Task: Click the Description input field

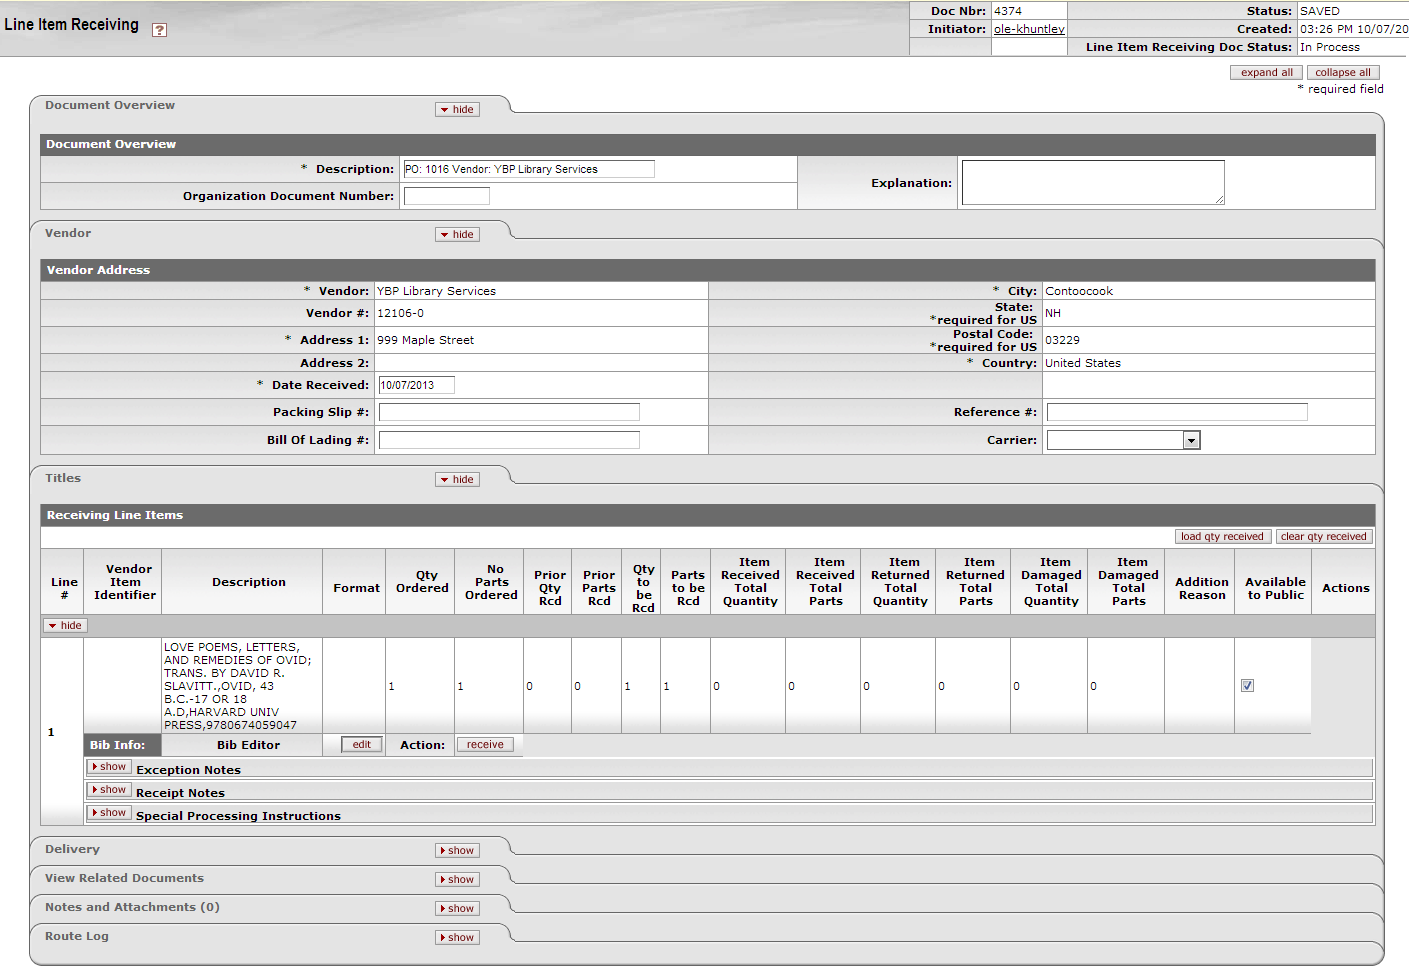Action: click(529, 169)
